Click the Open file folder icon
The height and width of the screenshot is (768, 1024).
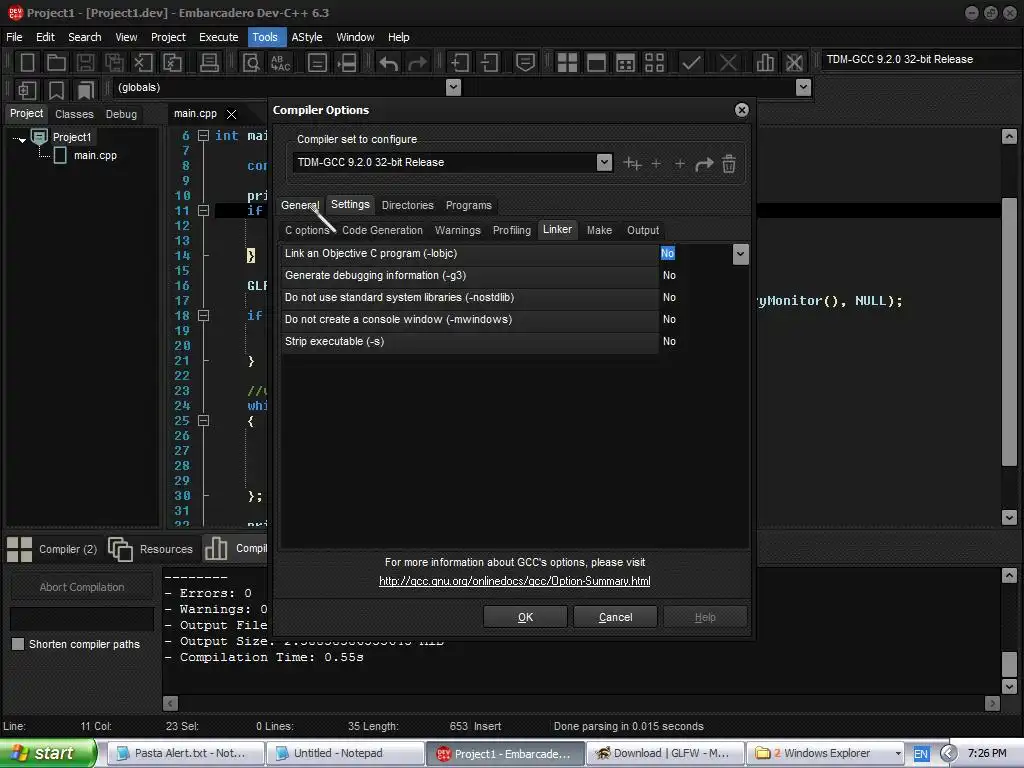56,63
